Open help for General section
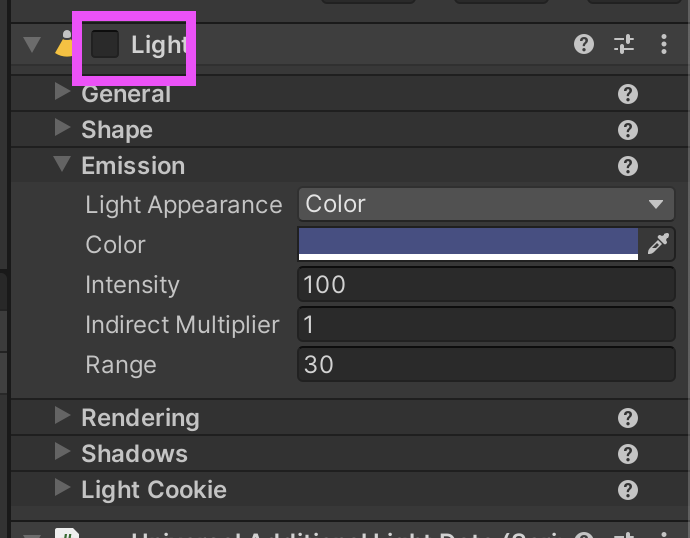 click(x=628, y=94)
